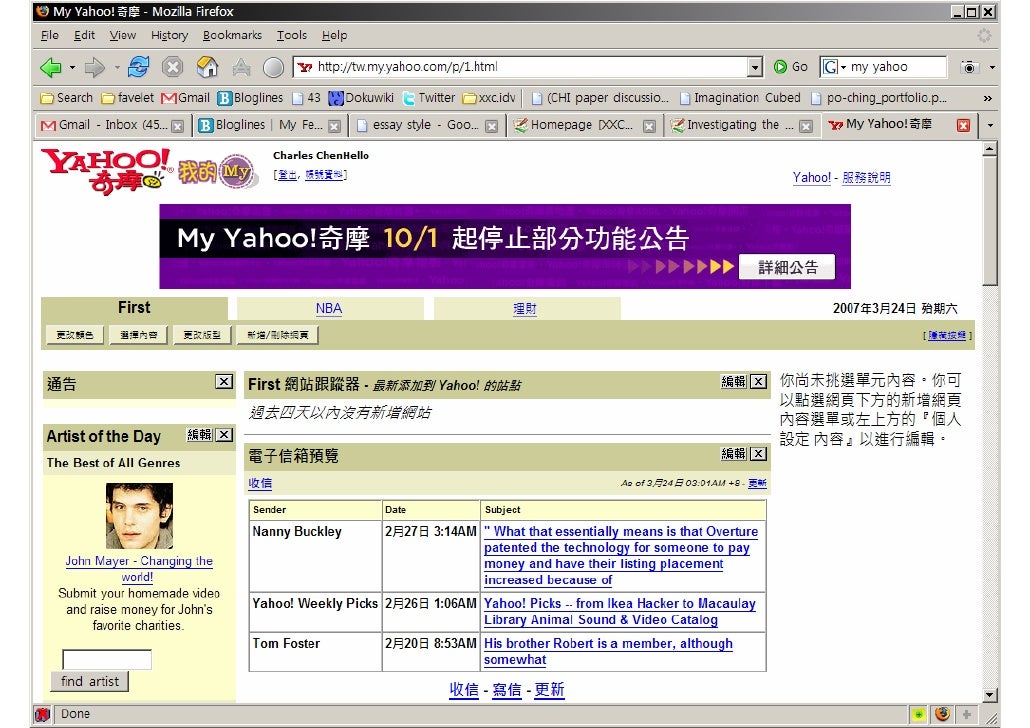
Task: Click the Yahoo! - 服務說明 Yahoo! link
Action: [811, 177]
